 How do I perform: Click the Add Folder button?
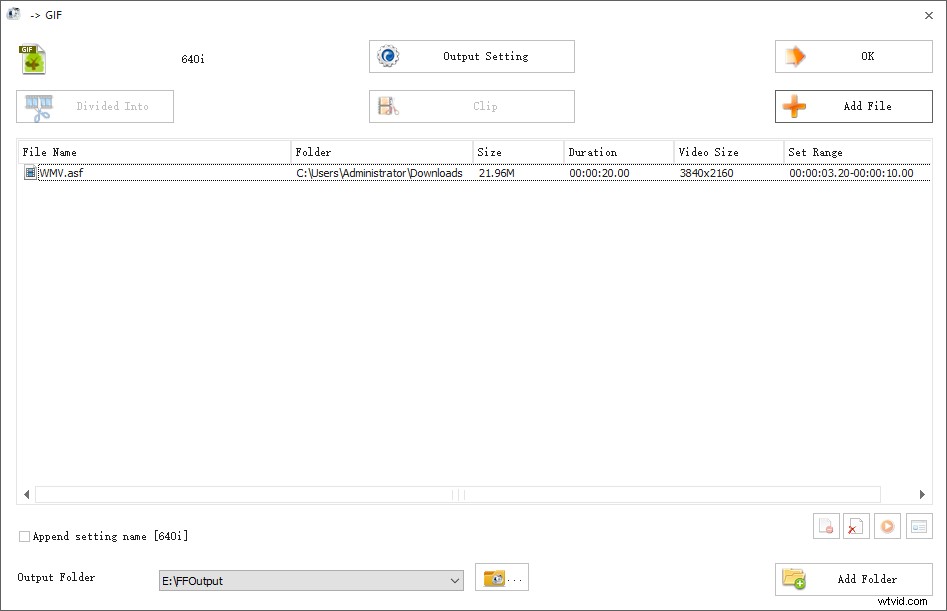pyautogui.click(x=853, y=579)
